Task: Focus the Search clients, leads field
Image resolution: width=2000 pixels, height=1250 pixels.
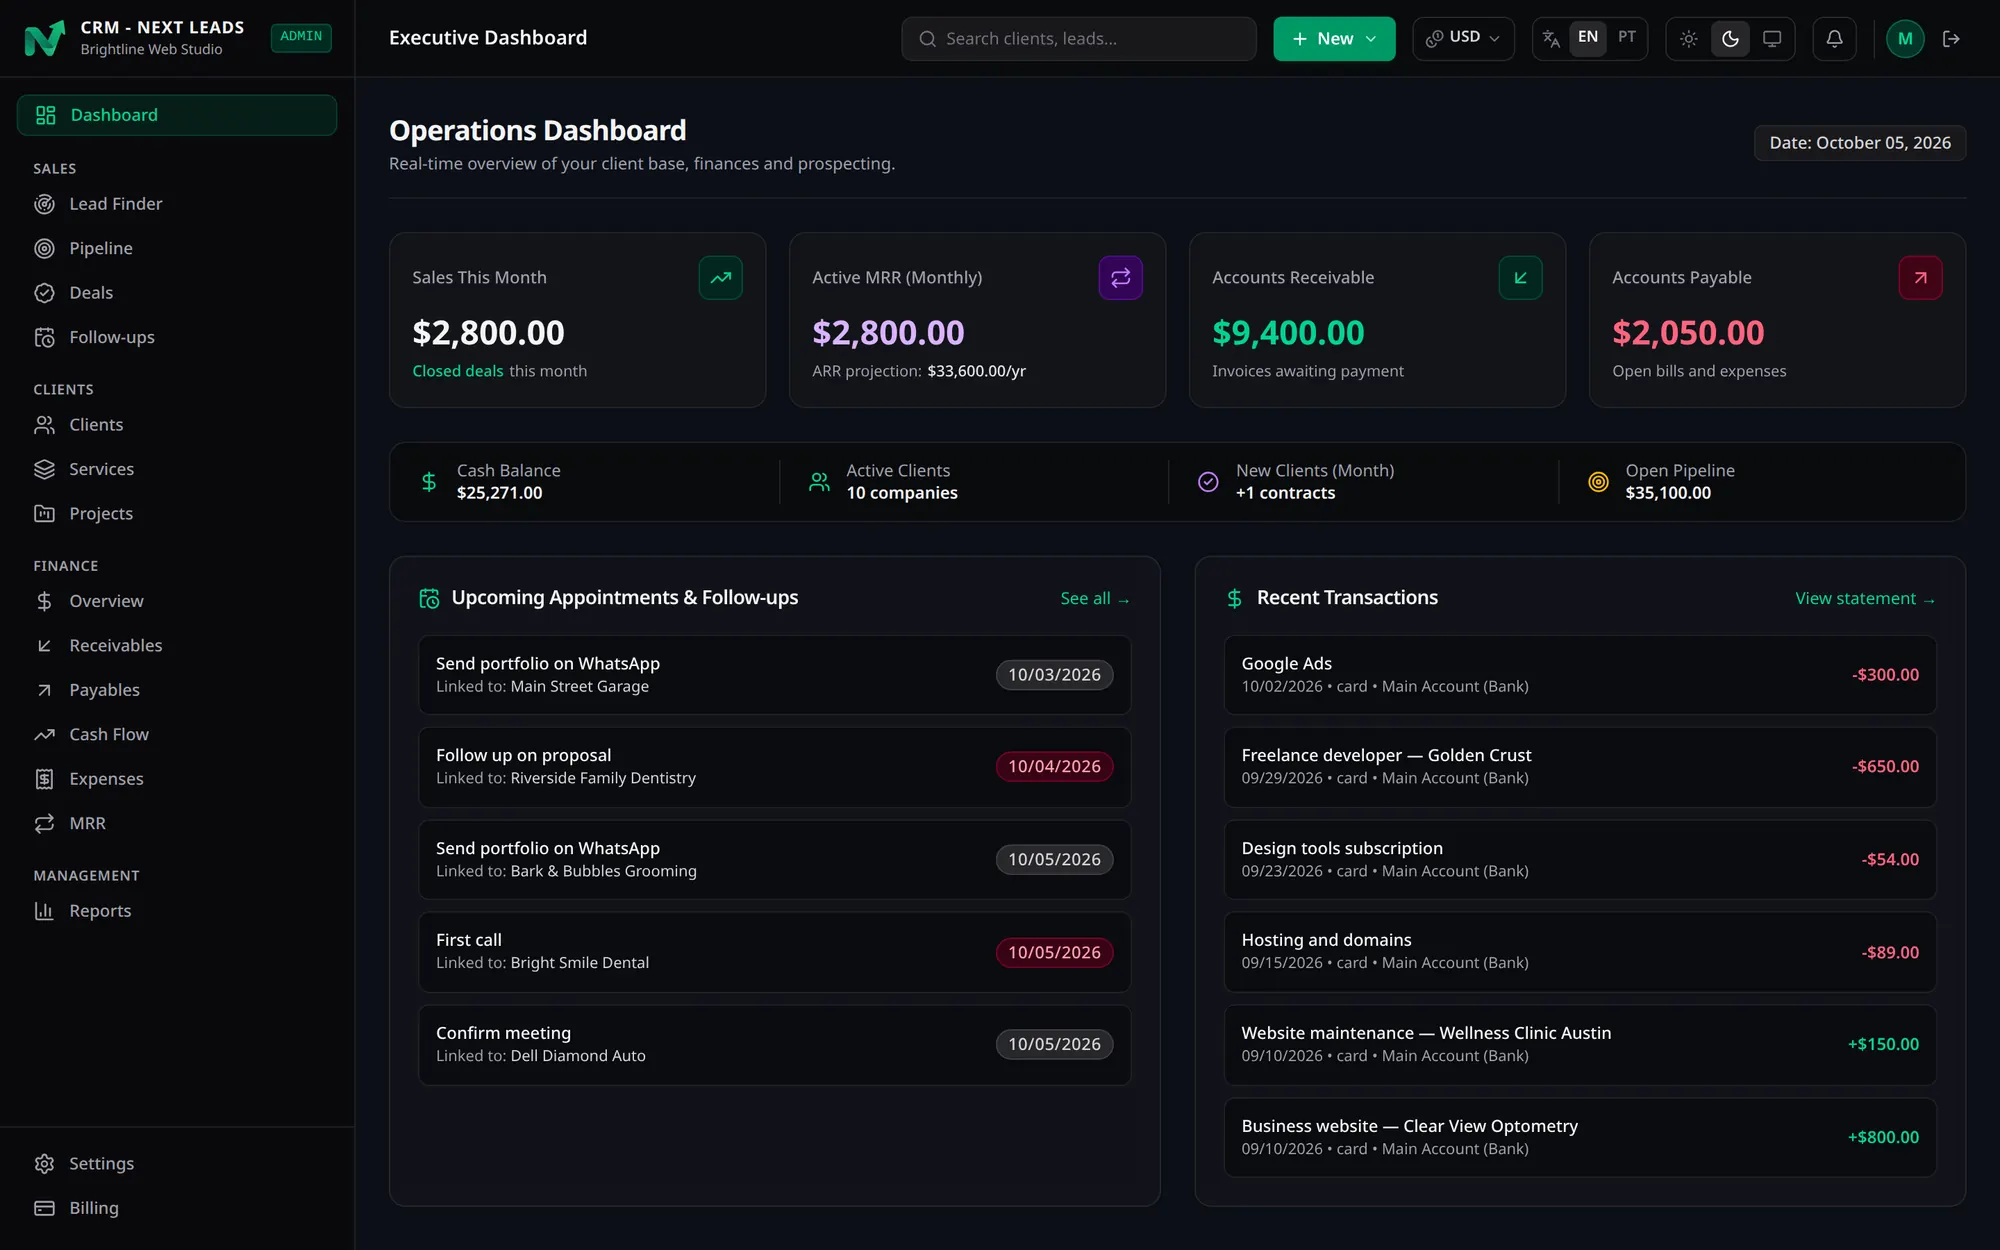Action: point(1078,39)
